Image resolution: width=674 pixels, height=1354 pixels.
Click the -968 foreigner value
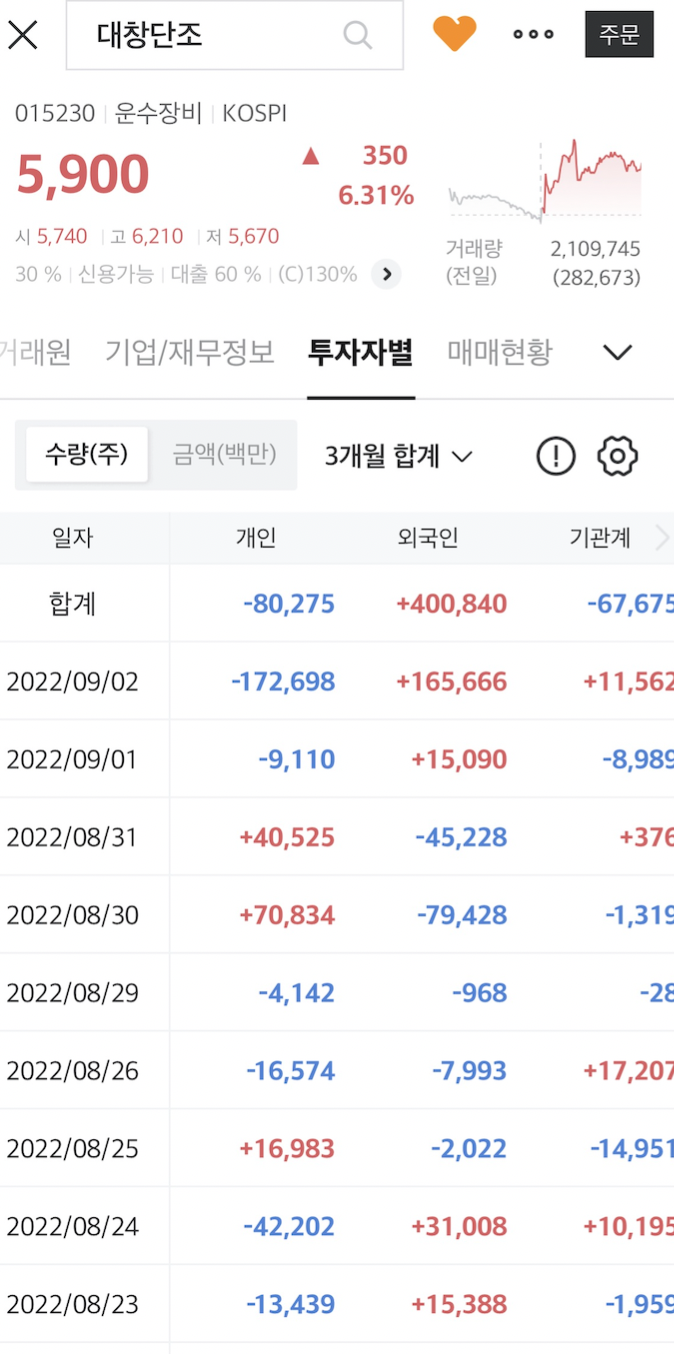coord(482,993)
